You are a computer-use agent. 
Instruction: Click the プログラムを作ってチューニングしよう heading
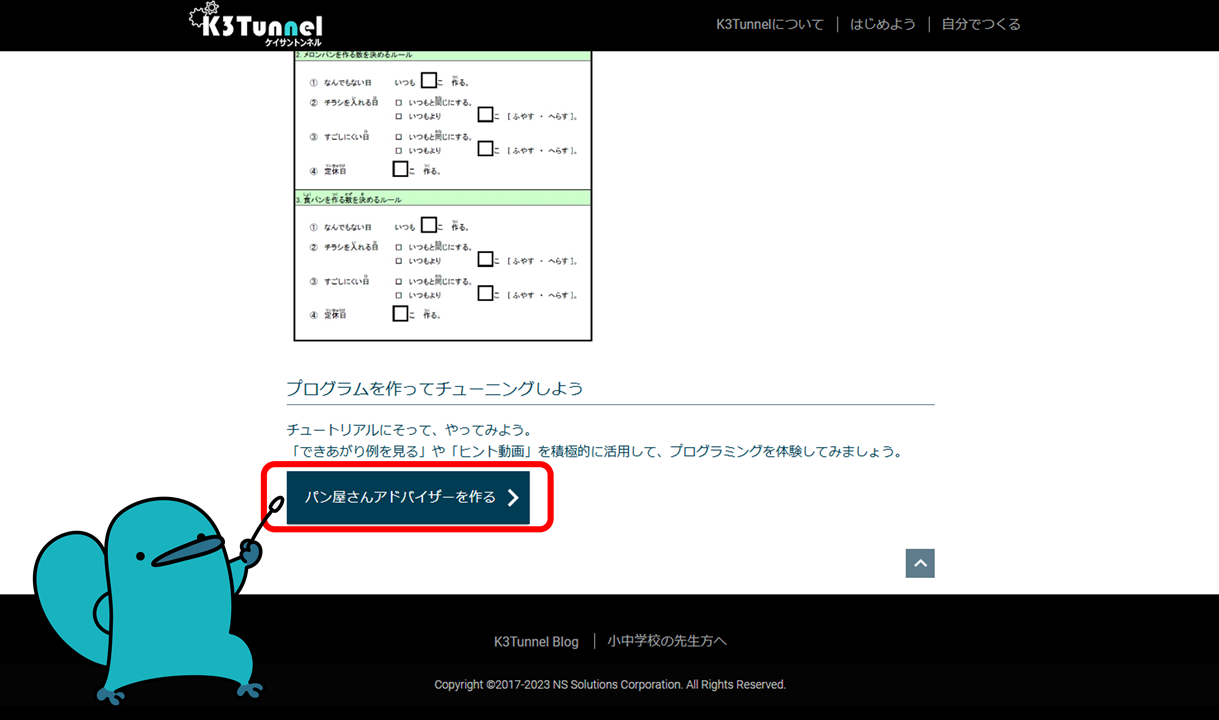click(x=435, y=388)
